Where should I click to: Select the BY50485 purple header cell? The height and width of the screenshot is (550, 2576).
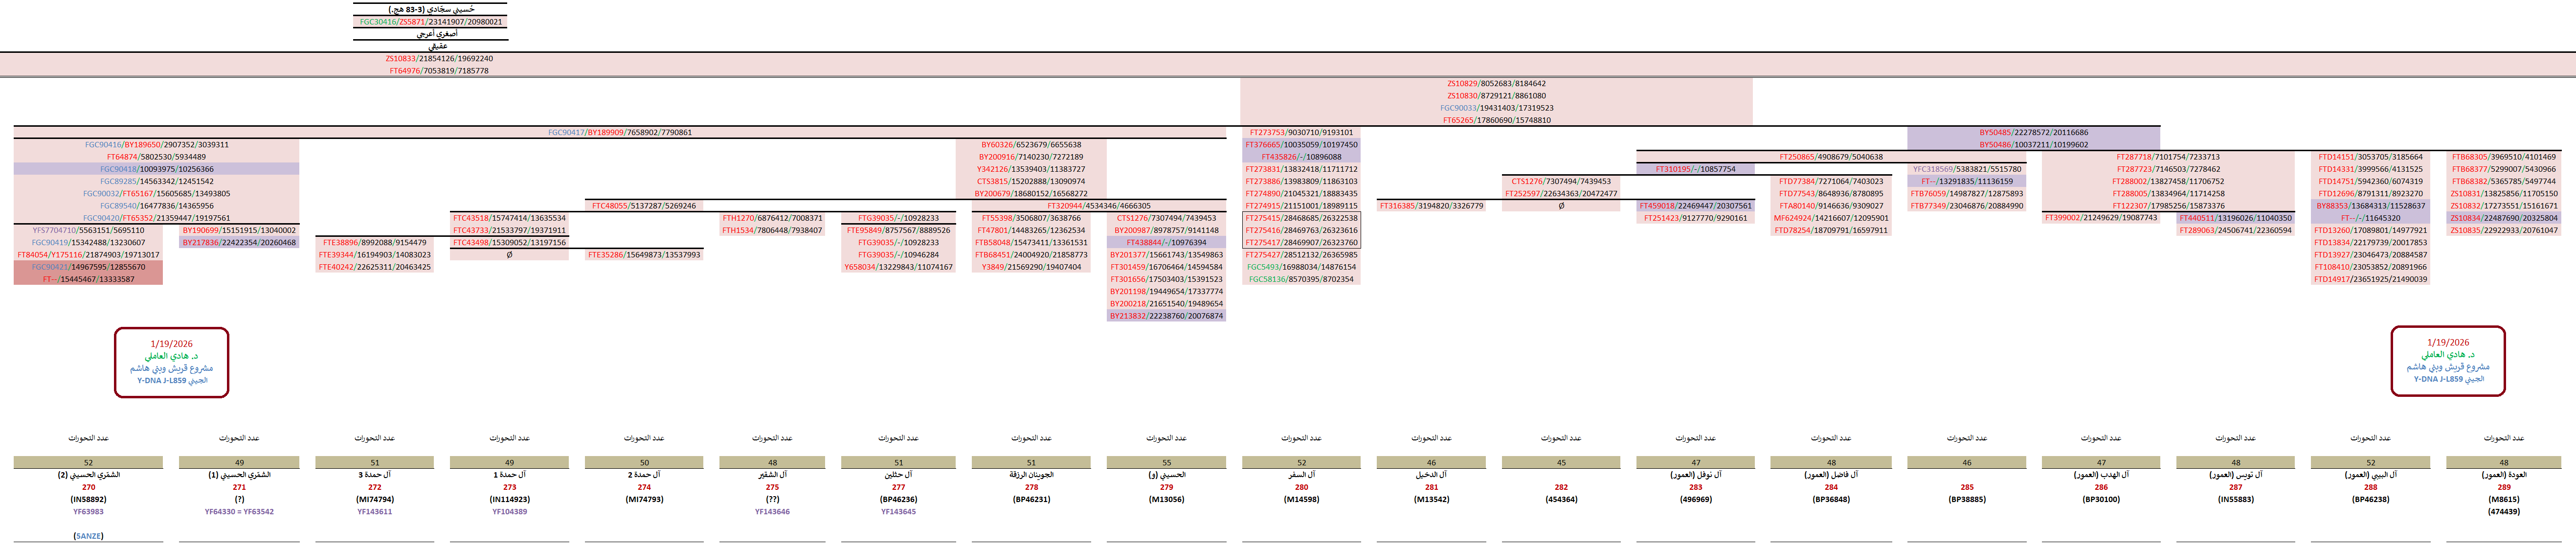pos(2033,132)
